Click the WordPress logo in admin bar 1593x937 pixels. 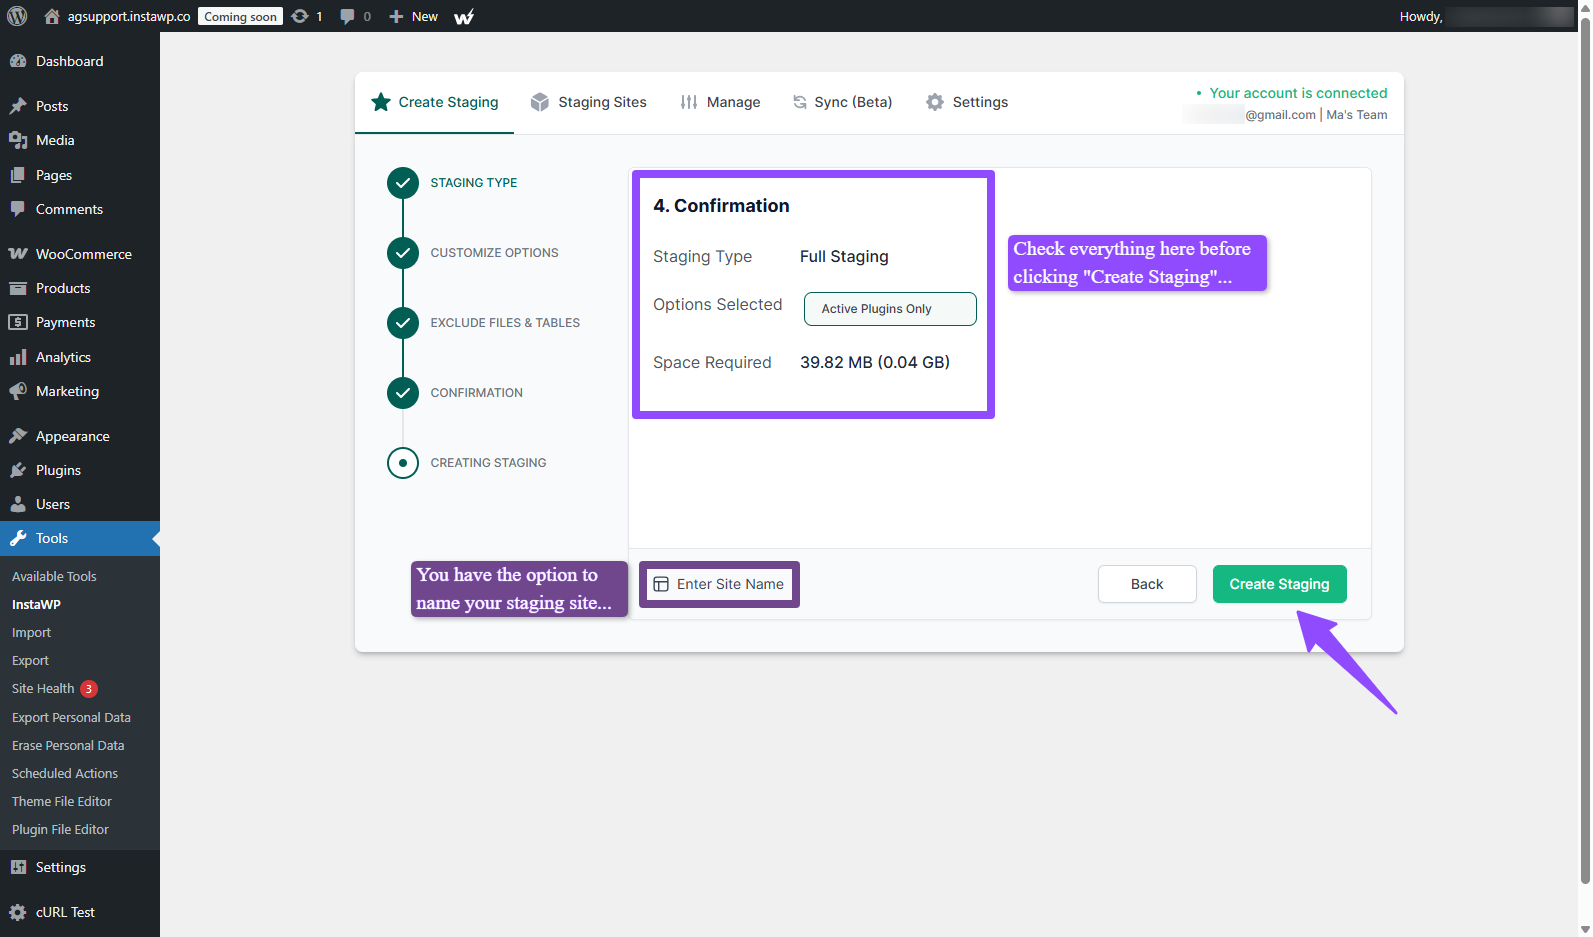(17, 16)
